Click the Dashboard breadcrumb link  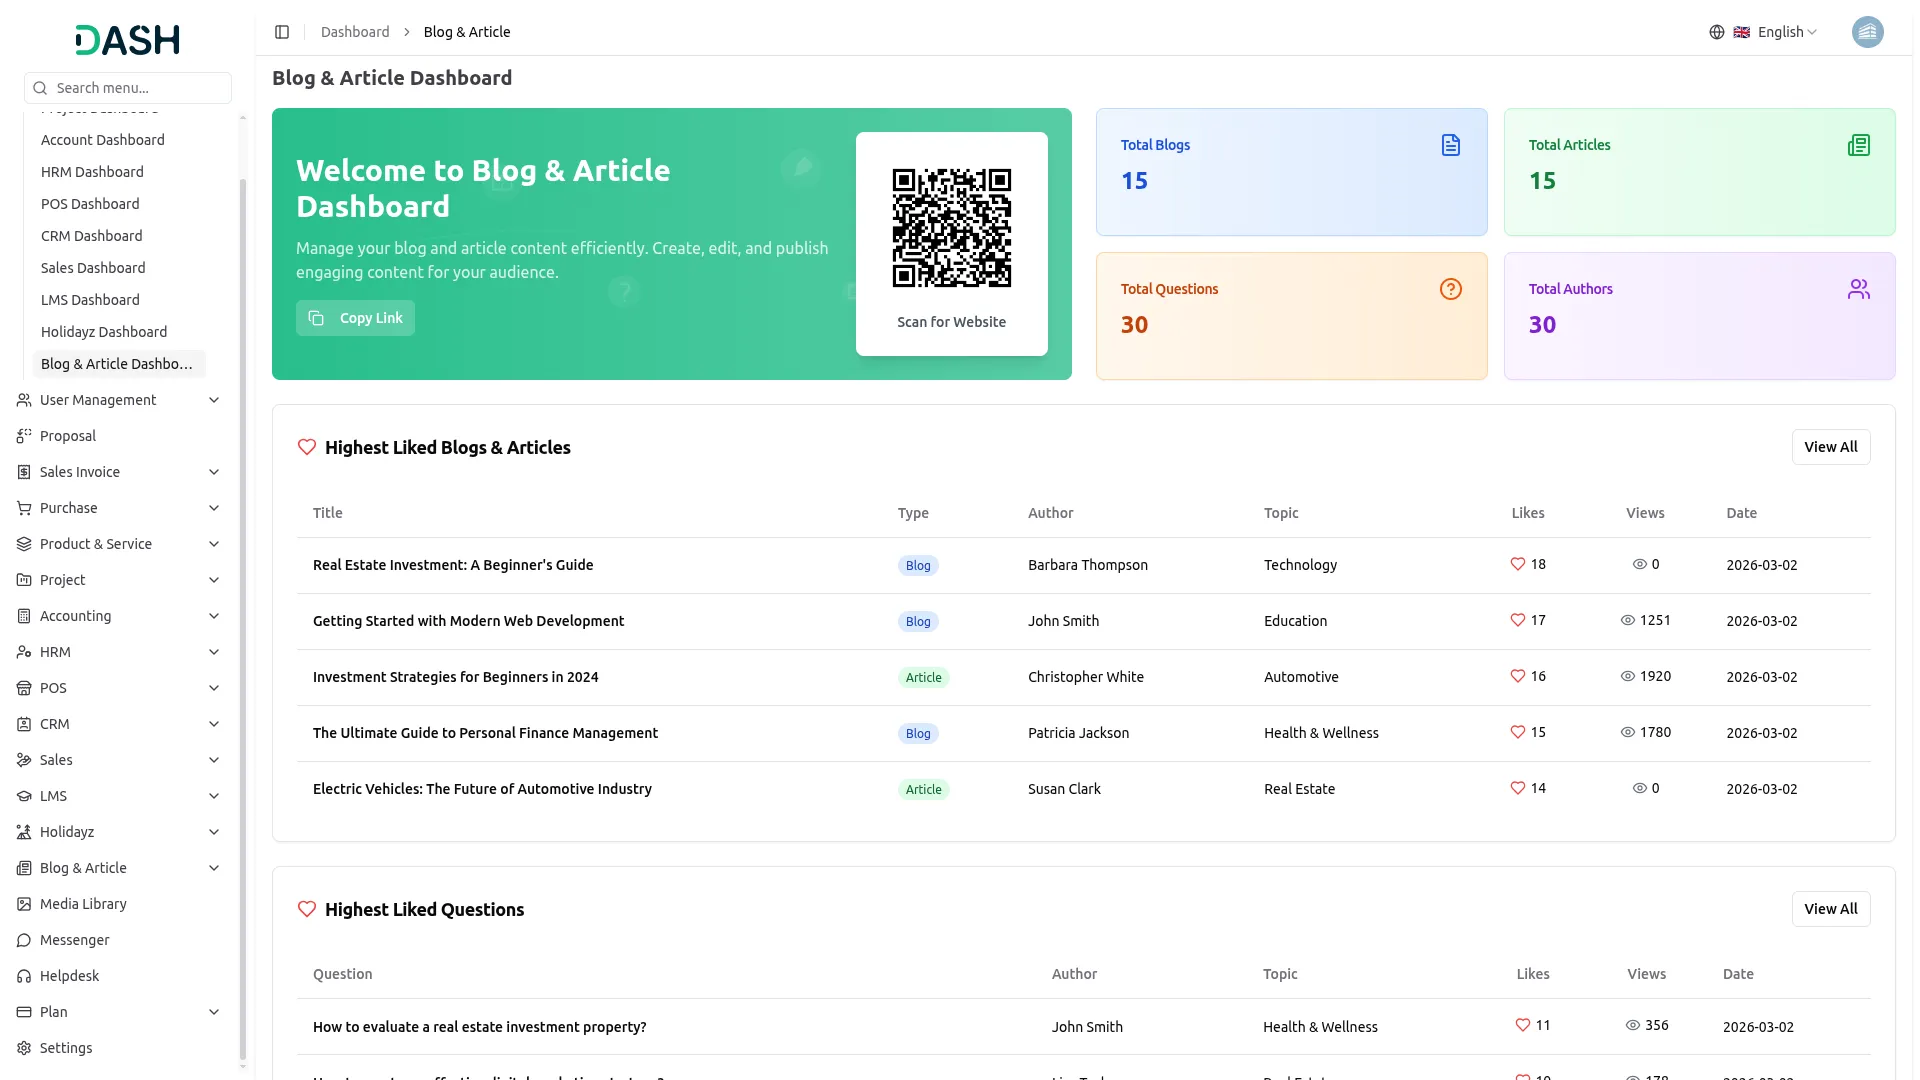355,31
